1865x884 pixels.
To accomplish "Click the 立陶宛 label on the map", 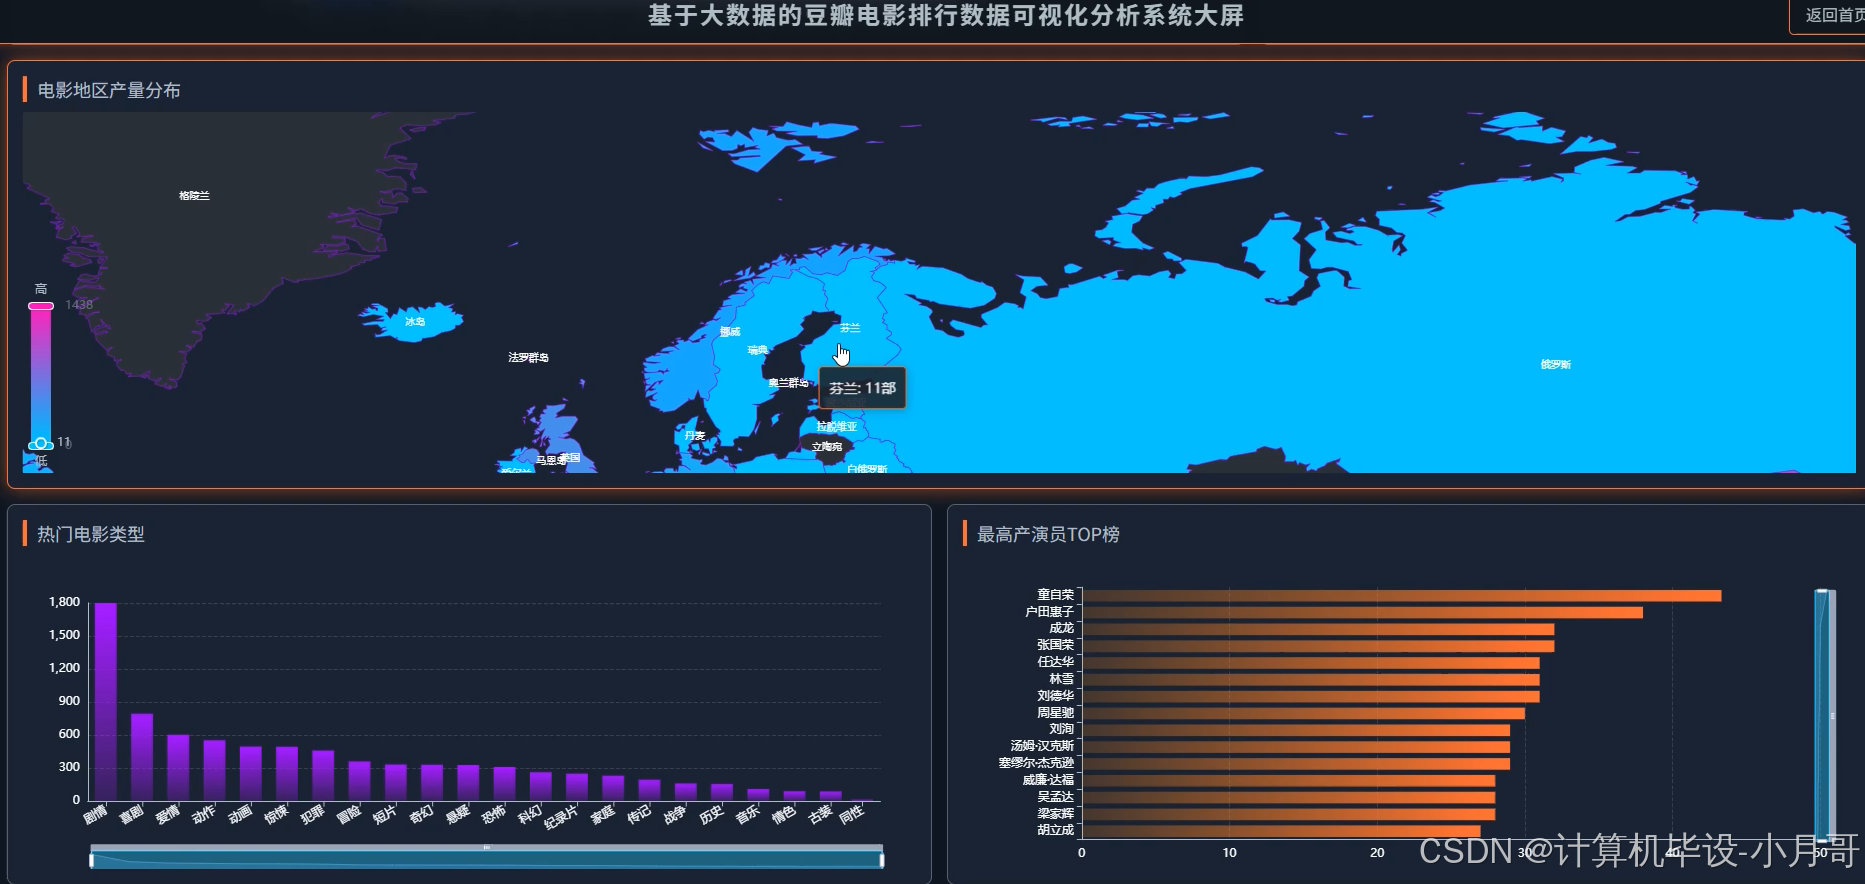I will (x=827, y=447).
